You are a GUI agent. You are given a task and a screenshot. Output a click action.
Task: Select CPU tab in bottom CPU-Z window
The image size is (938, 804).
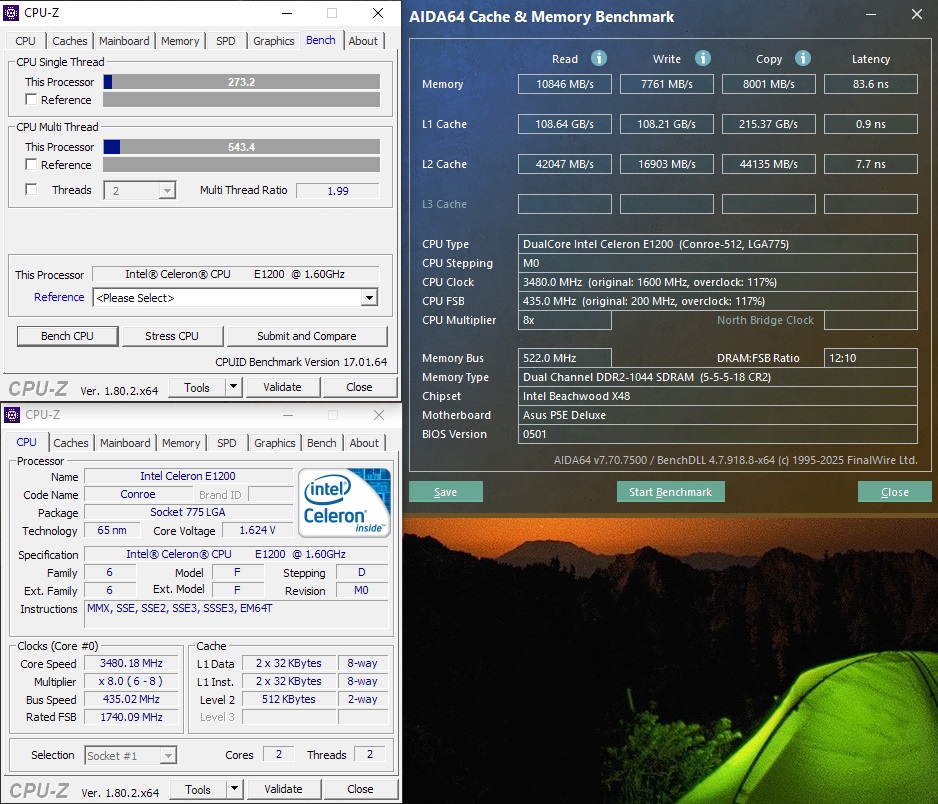pyautogui.click(x=26, y=441)
